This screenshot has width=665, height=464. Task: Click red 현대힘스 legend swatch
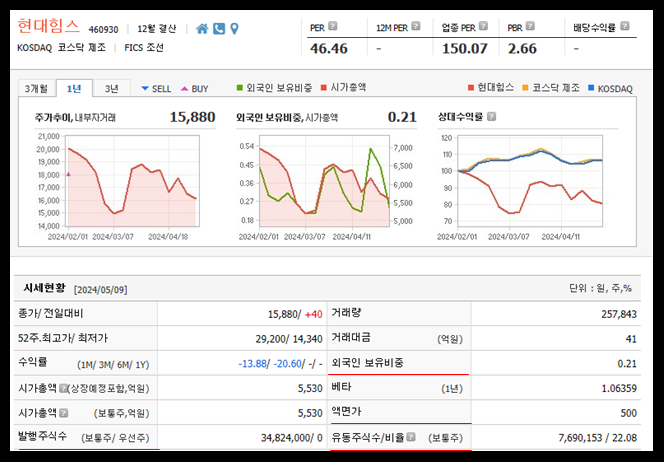click(471, 88)
